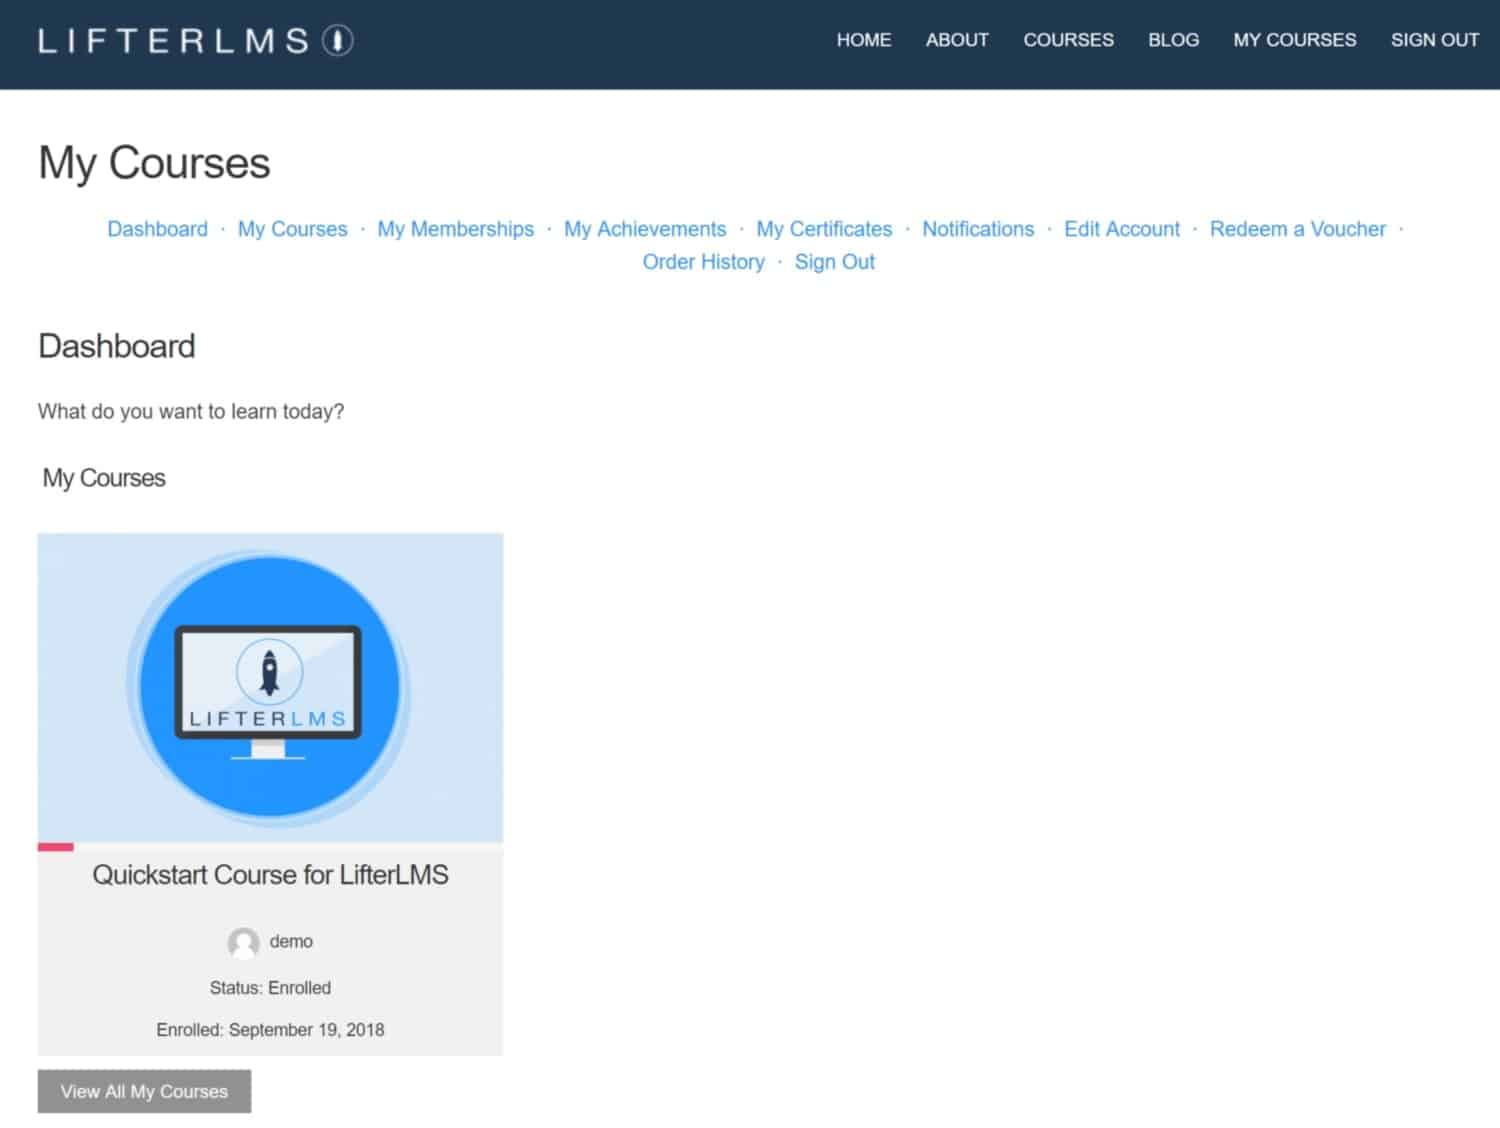Click the Status: Enrolled text
This screenshot has width=1500, height=1128.
270,988
